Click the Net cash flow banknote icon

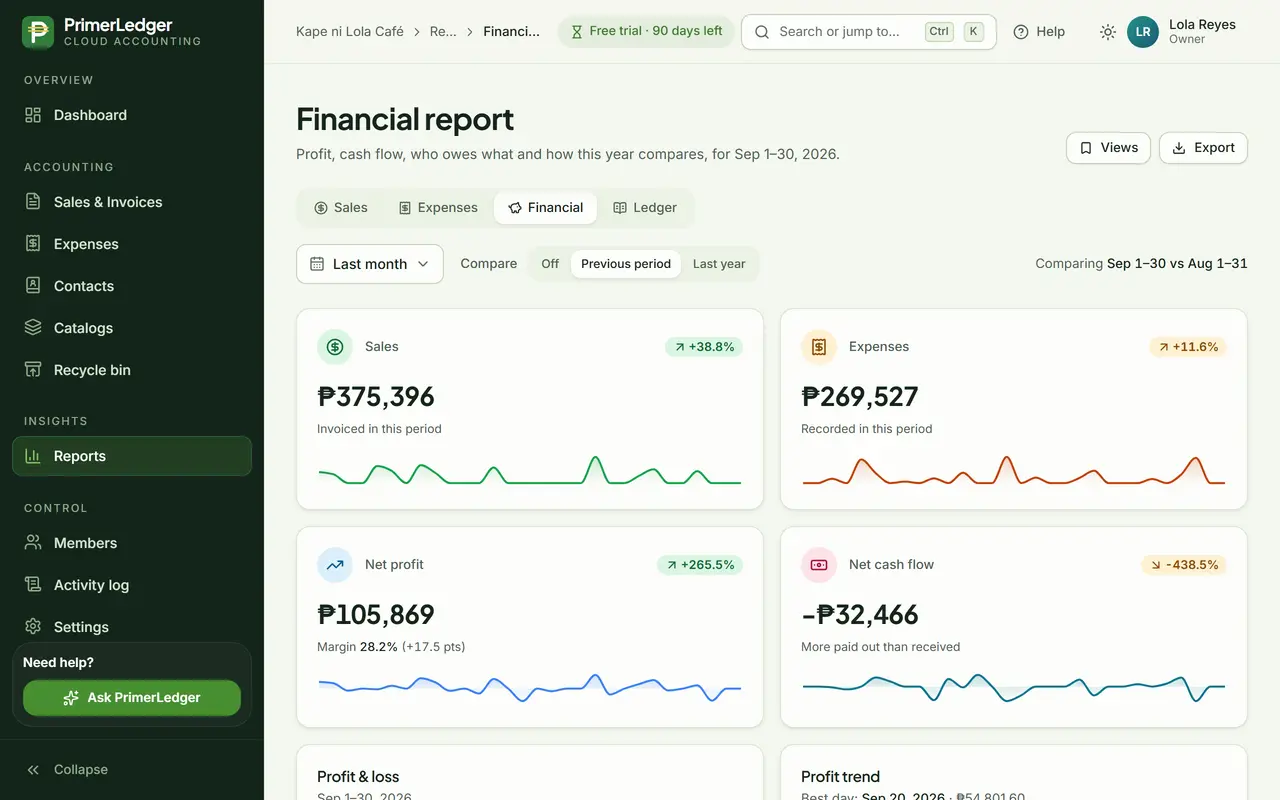coord(819,565)
